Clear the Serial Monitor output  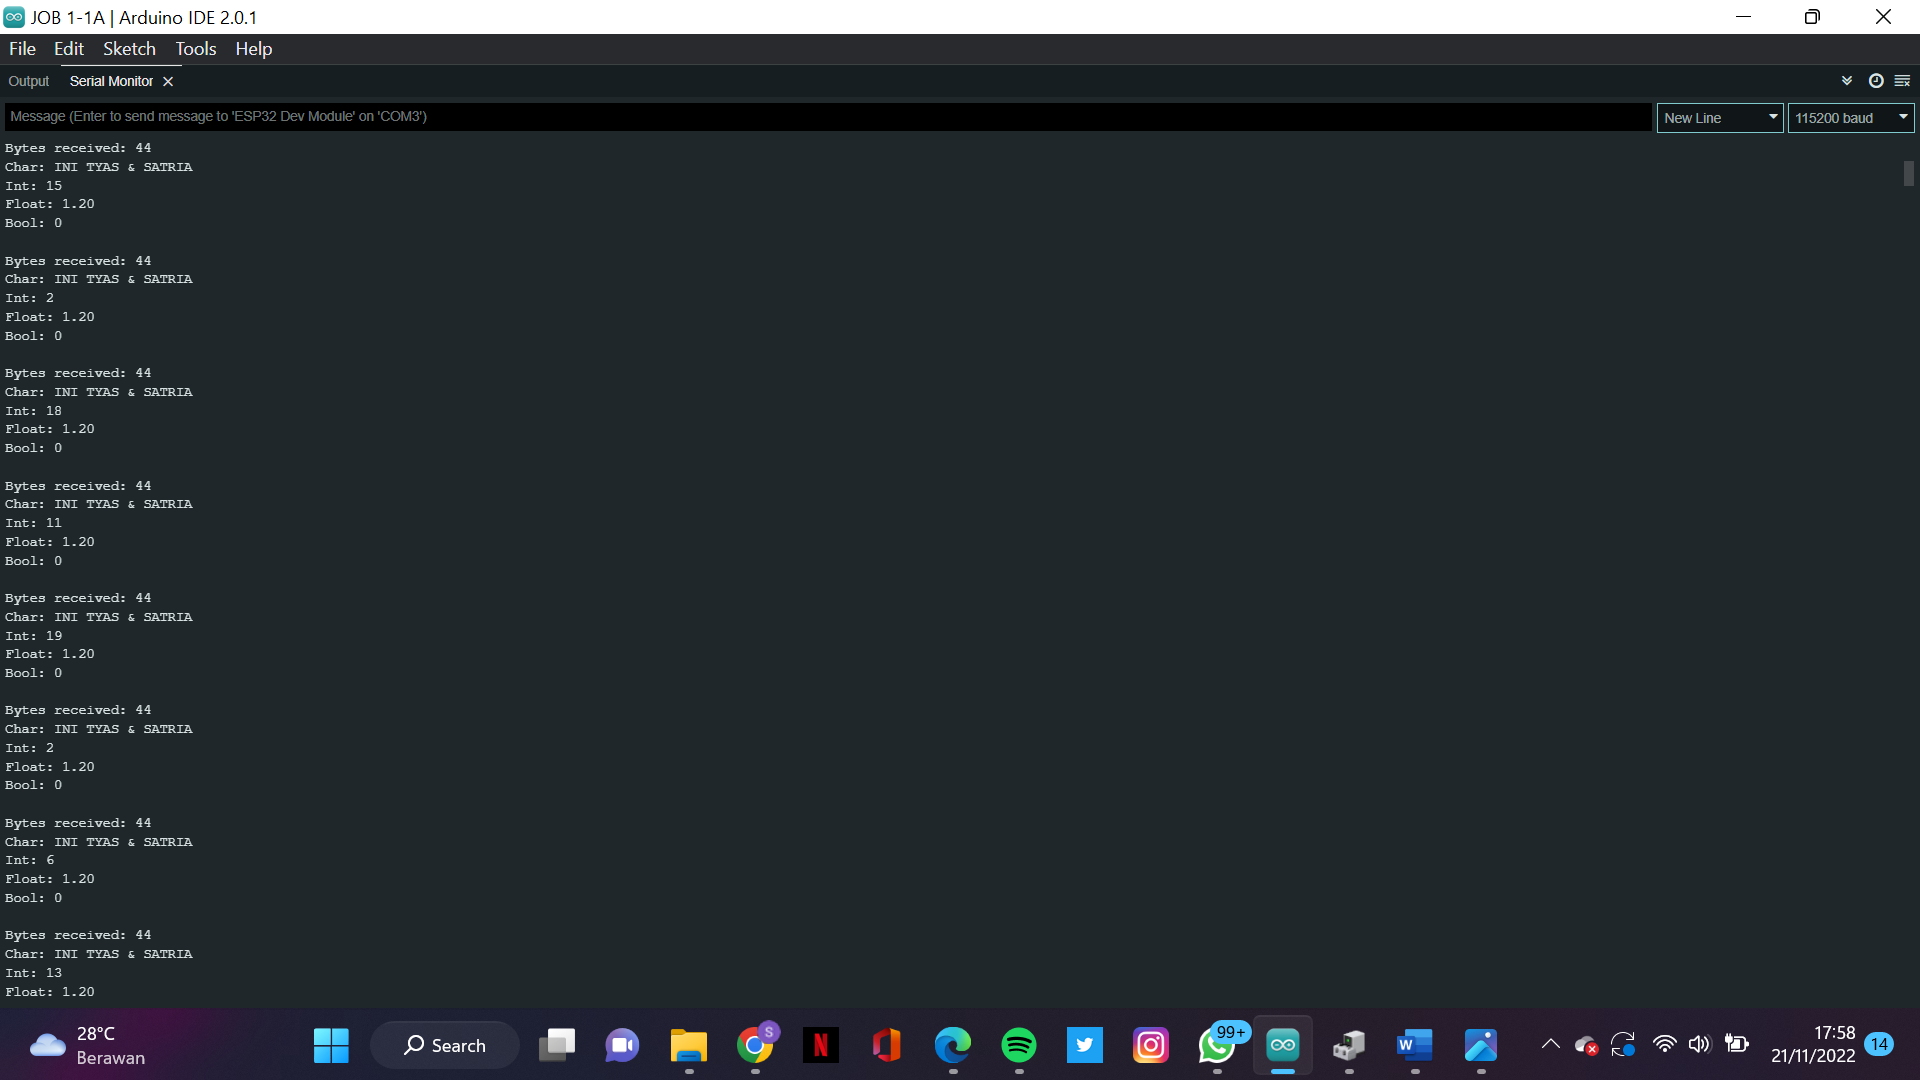coord(1903,80)
